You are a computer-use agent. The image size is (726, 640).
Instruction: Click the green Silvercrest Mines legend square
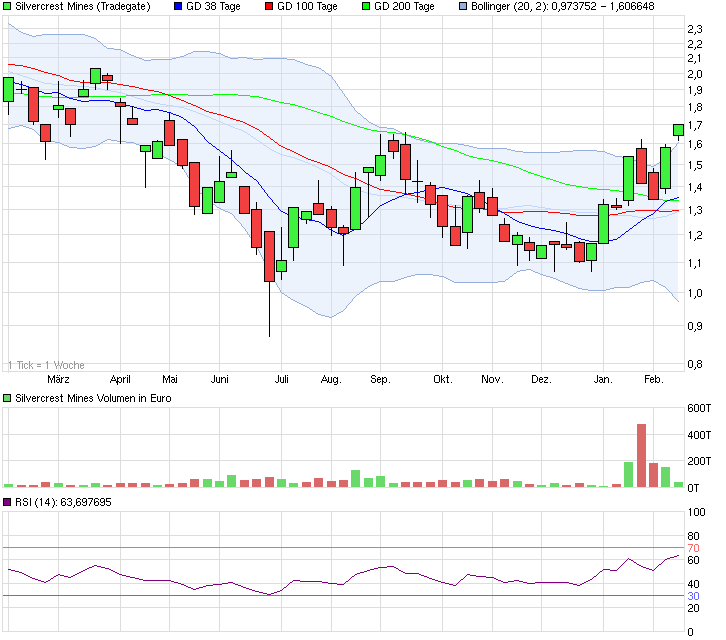click(x=7, y=6)
